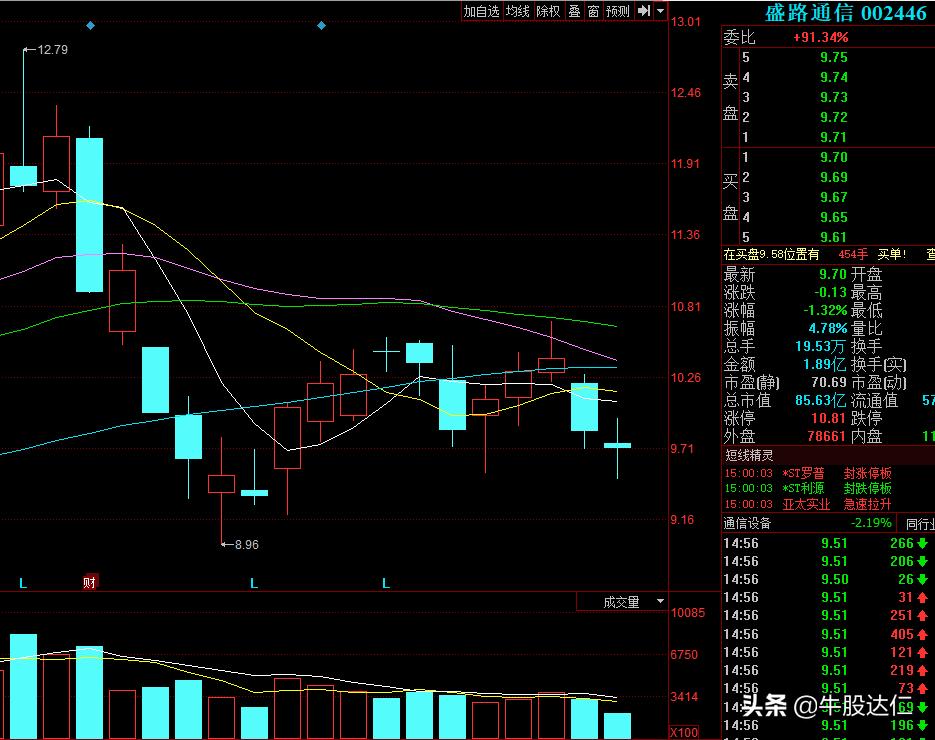Click the rightmost L marker

click(386, 582)
